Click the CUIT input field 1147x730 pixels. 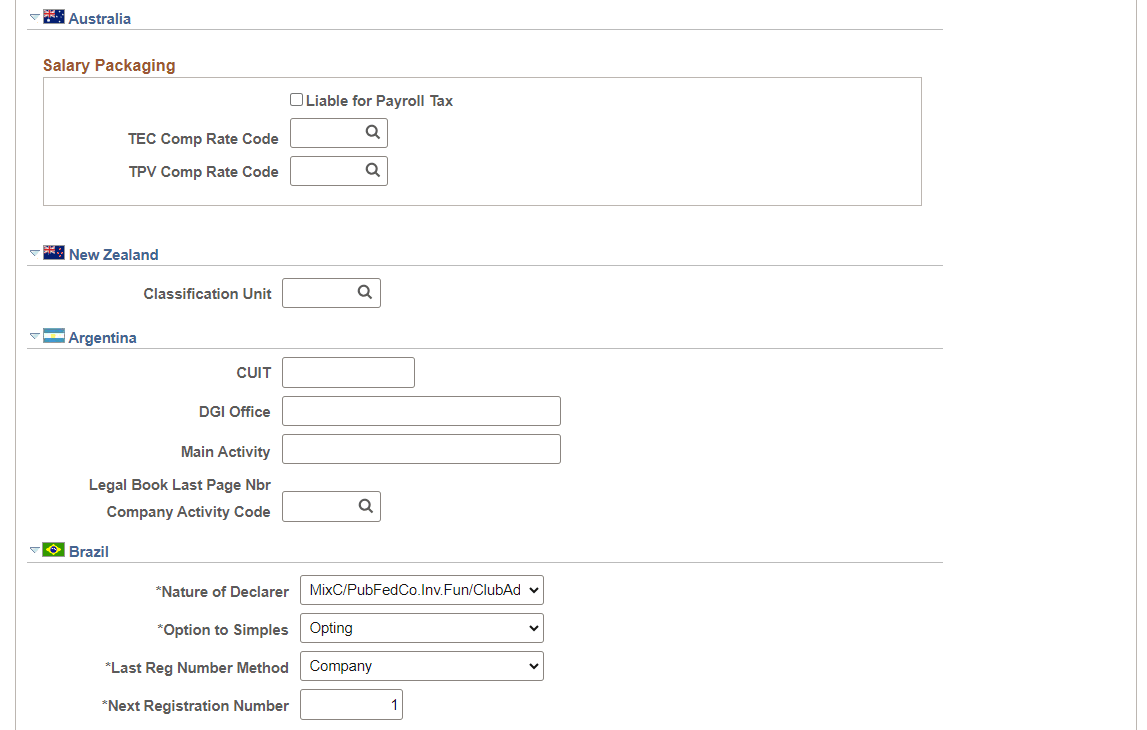coord(347,372)
